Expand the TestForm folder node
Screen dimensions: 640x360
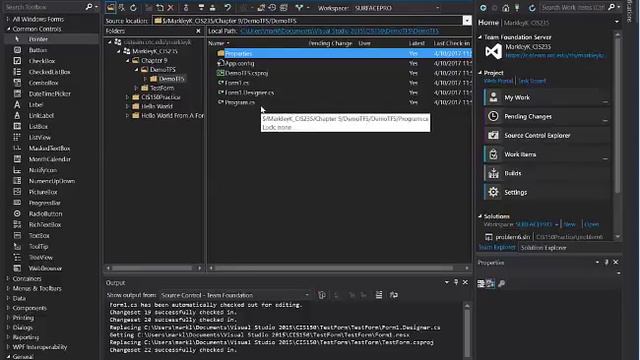136,88
